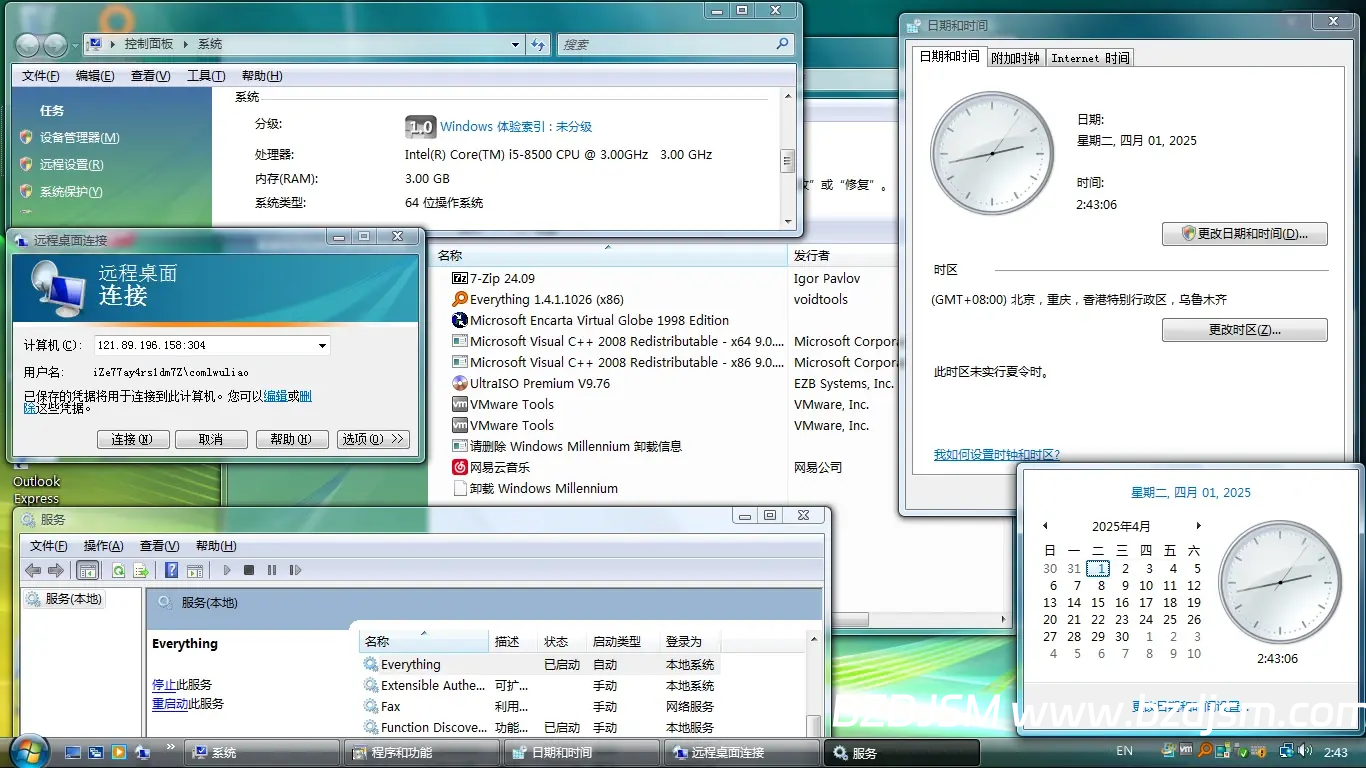Image resolution: width=1366 pixels, height=768 pixels.
Task: Click the 连接(N) button
Action: [x=132, y=439]
